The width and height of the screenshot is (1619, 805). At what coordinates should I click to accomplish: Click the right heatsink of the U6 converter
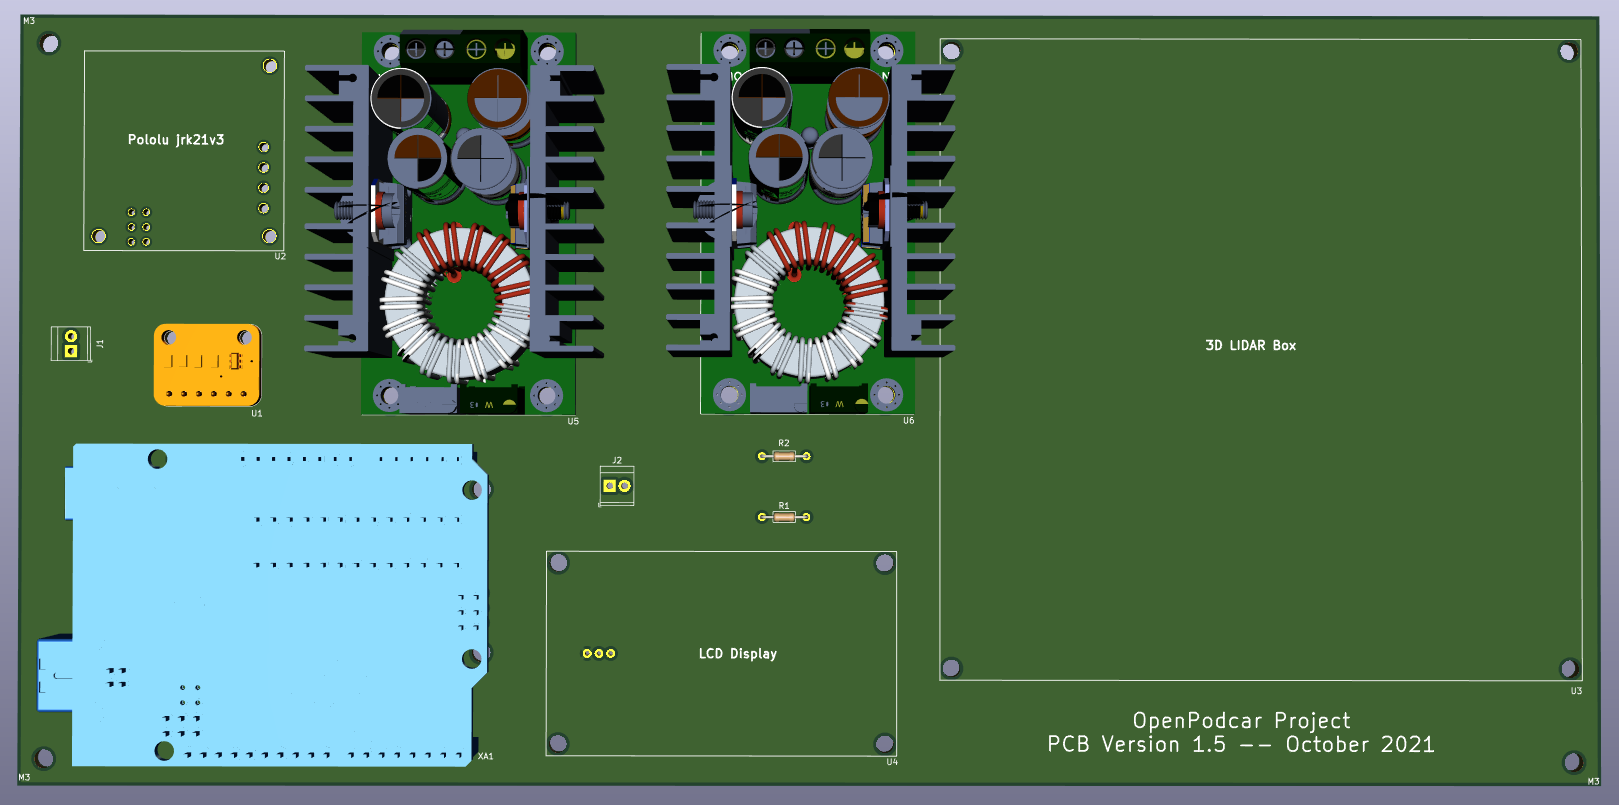[921, 210]
